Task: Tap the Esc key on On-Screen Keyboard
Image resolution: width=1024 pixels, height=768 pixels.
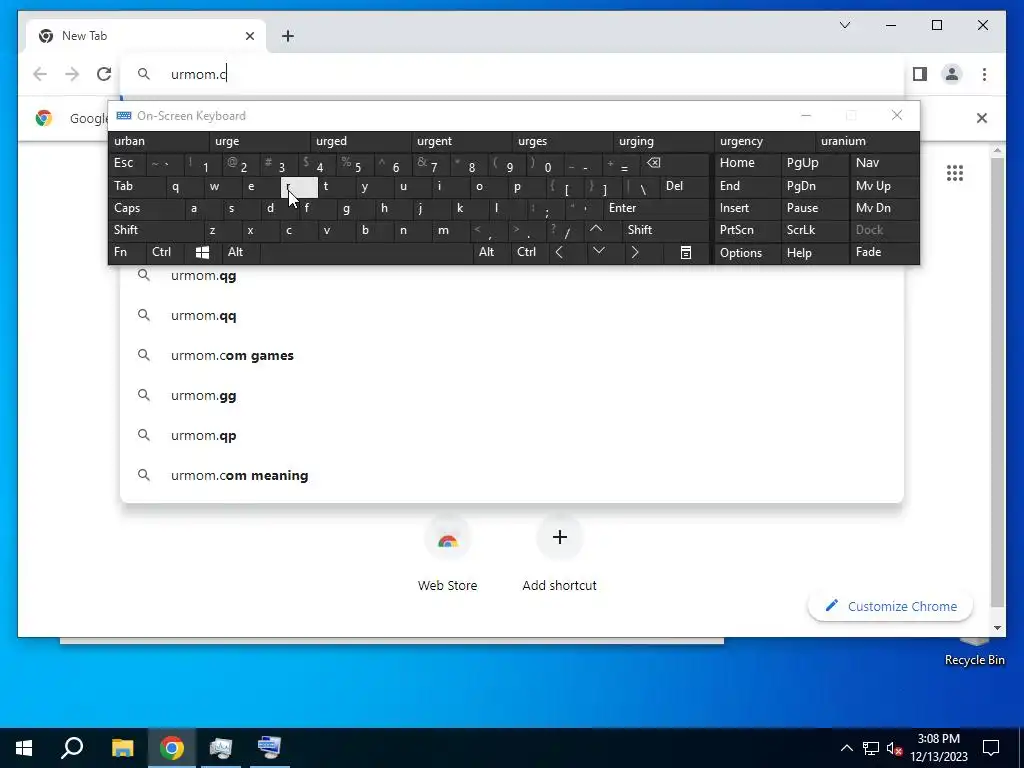Action: pyautogui.click(x=127, y=163)
